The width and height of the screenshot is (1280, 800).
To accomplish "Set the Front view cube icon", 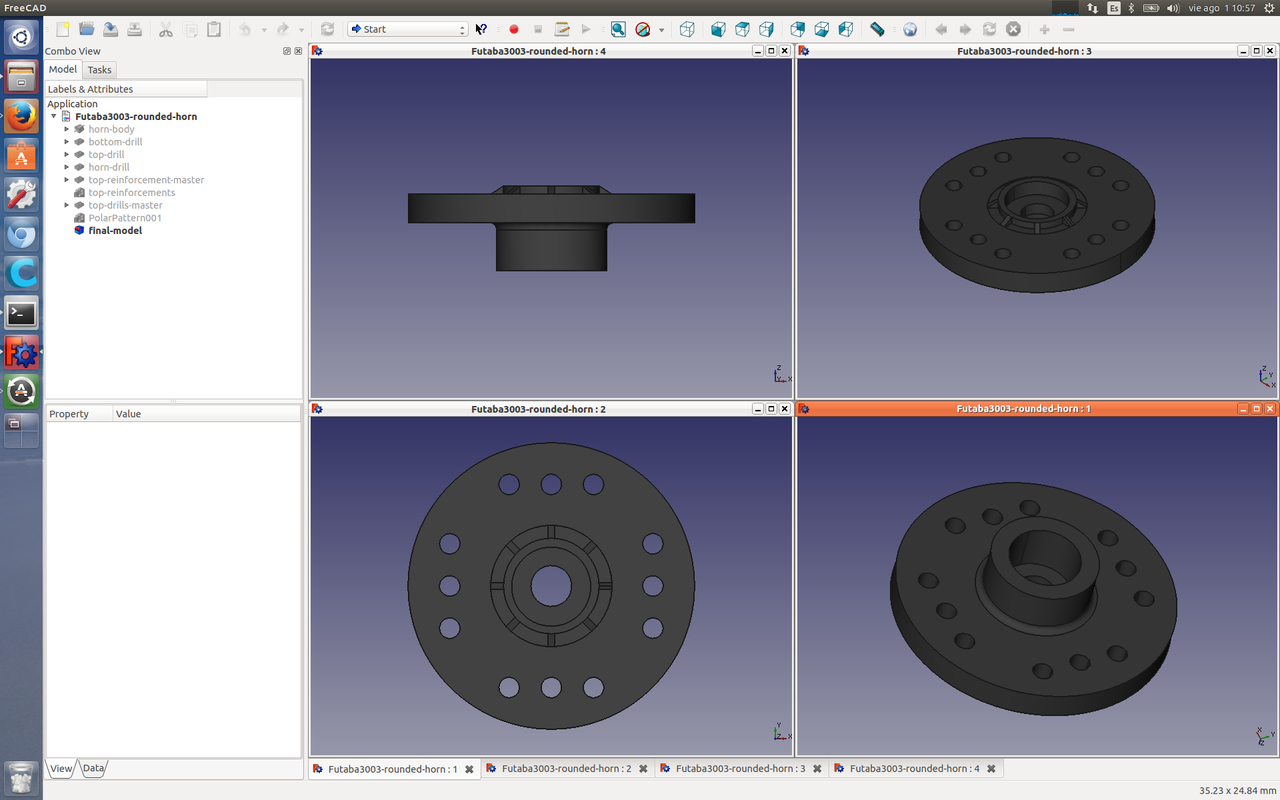I will [x=718, y=30].
